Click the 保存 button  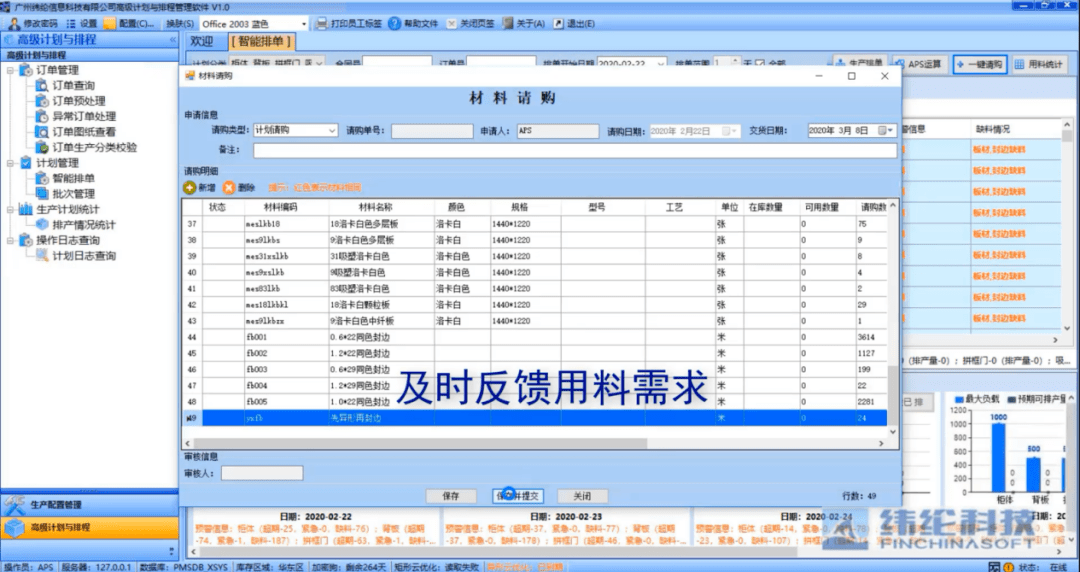(451, 496)
